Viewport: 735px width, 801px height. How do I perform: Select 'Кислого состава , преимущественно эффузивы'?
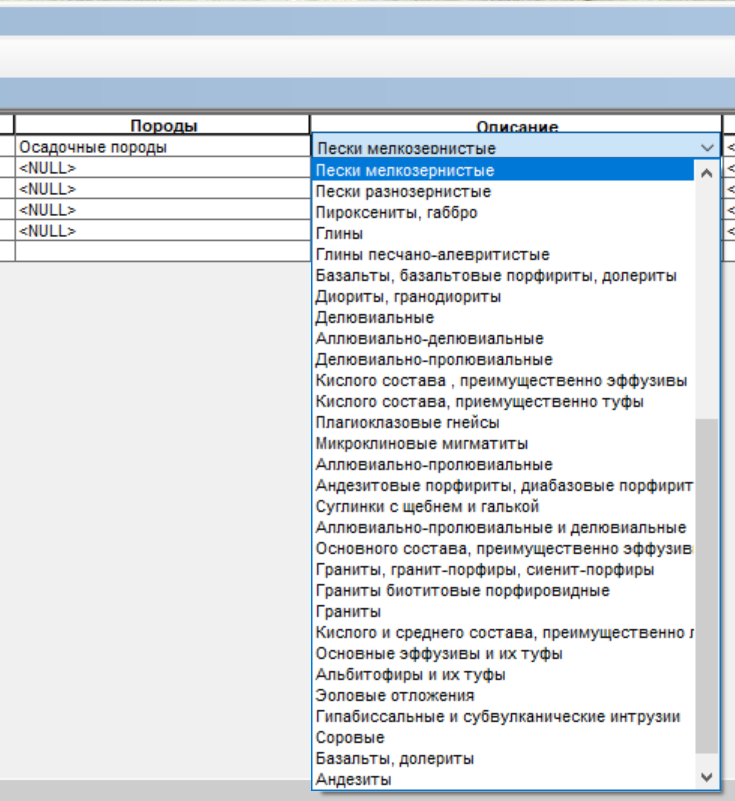503,380
